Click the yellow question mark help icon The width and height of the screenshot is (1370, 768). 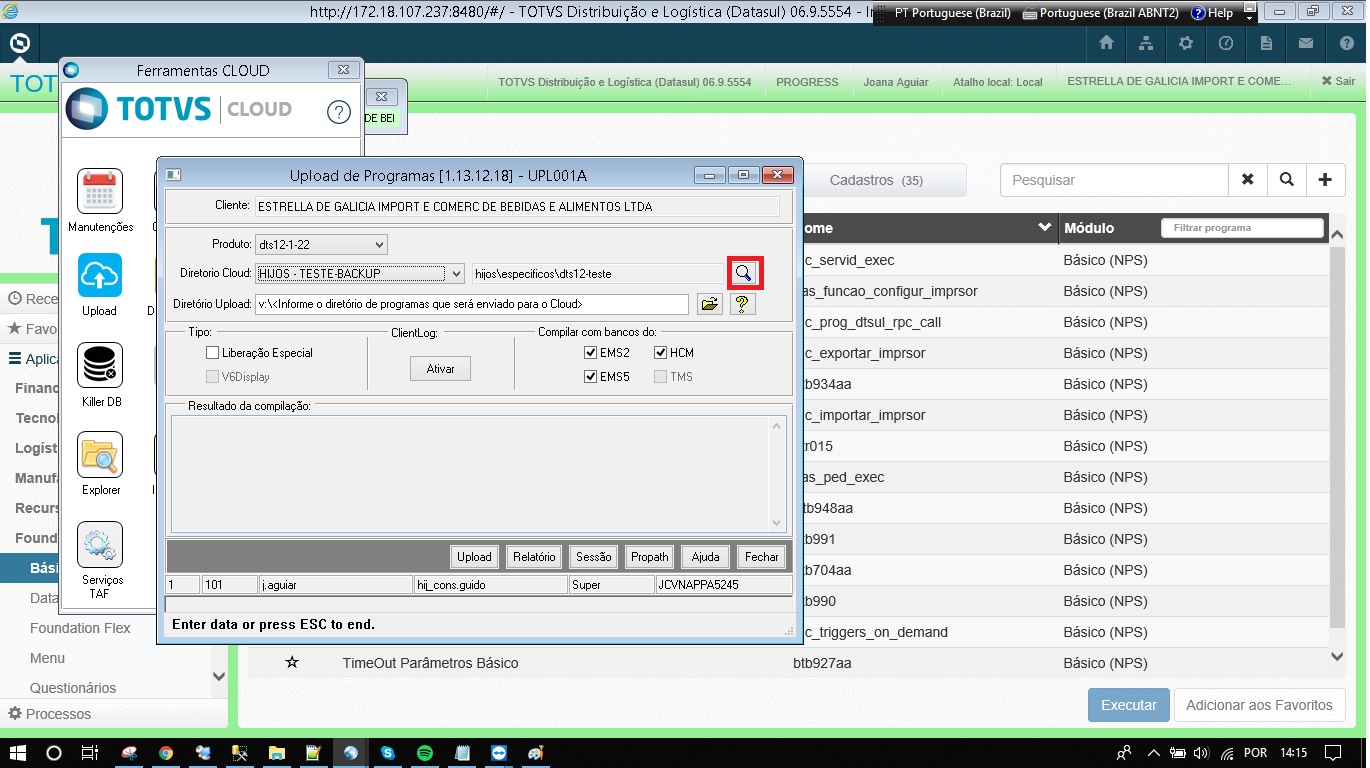click(741, 304)
